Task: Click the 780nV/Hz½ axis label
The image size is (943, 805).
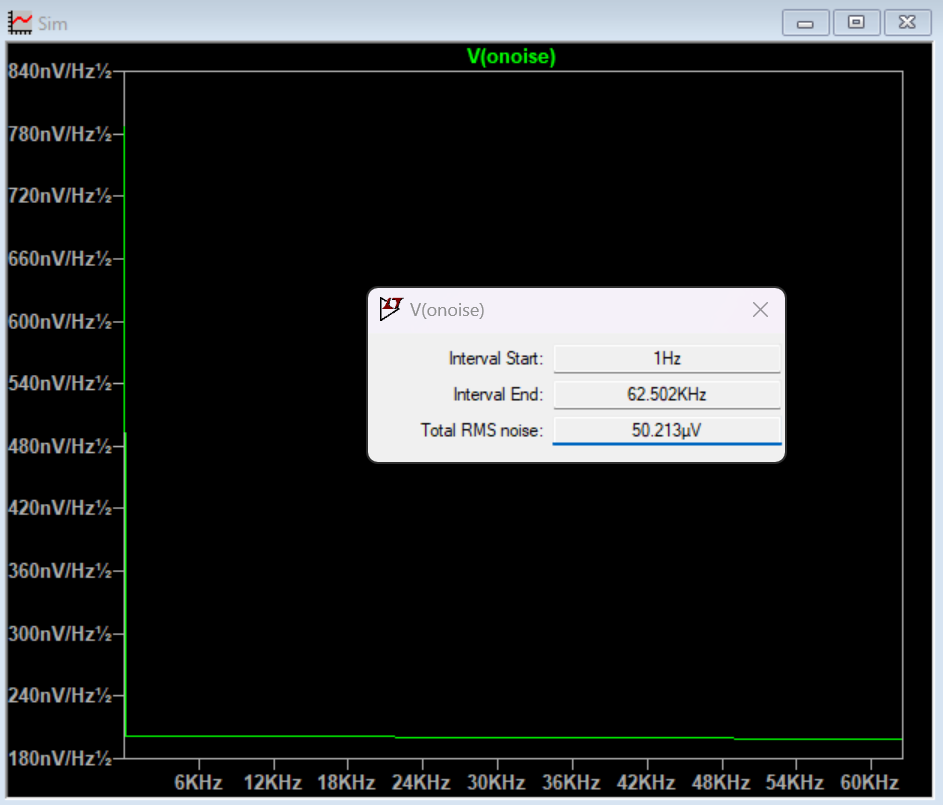Action: click(60, 134)
